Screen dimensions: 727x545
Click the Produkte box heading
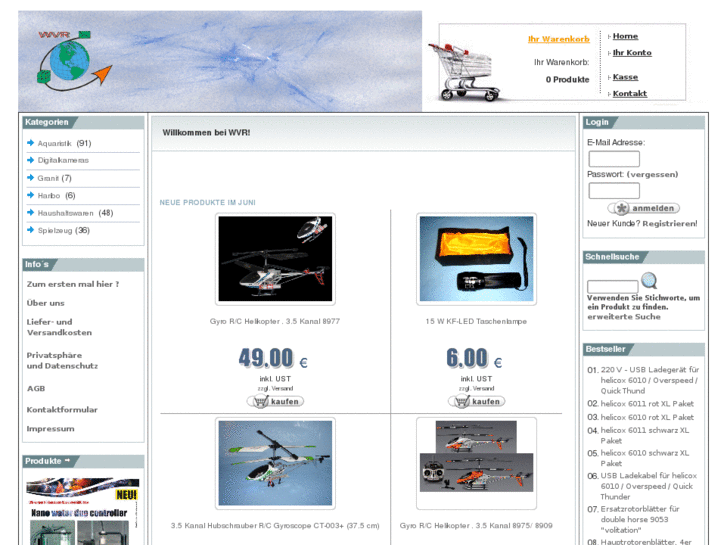[x=43, y=461]
